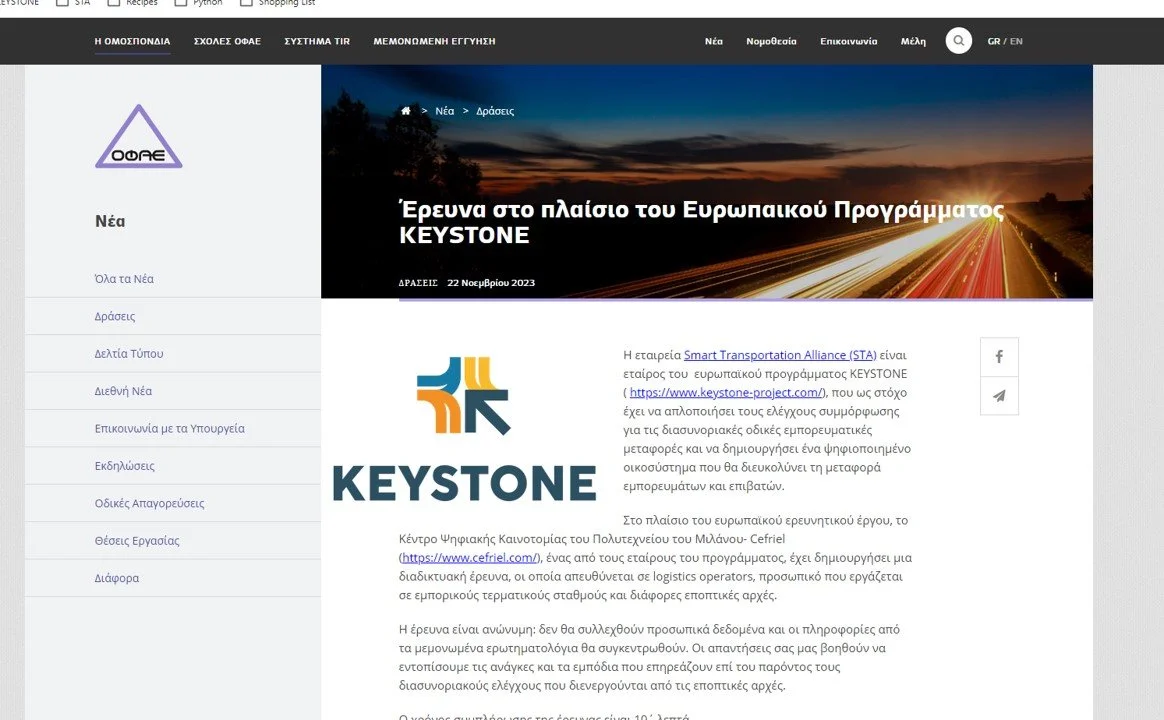1164x720 pixels.
Task: Select Διάφορα in sidebar
Action: 117,577
